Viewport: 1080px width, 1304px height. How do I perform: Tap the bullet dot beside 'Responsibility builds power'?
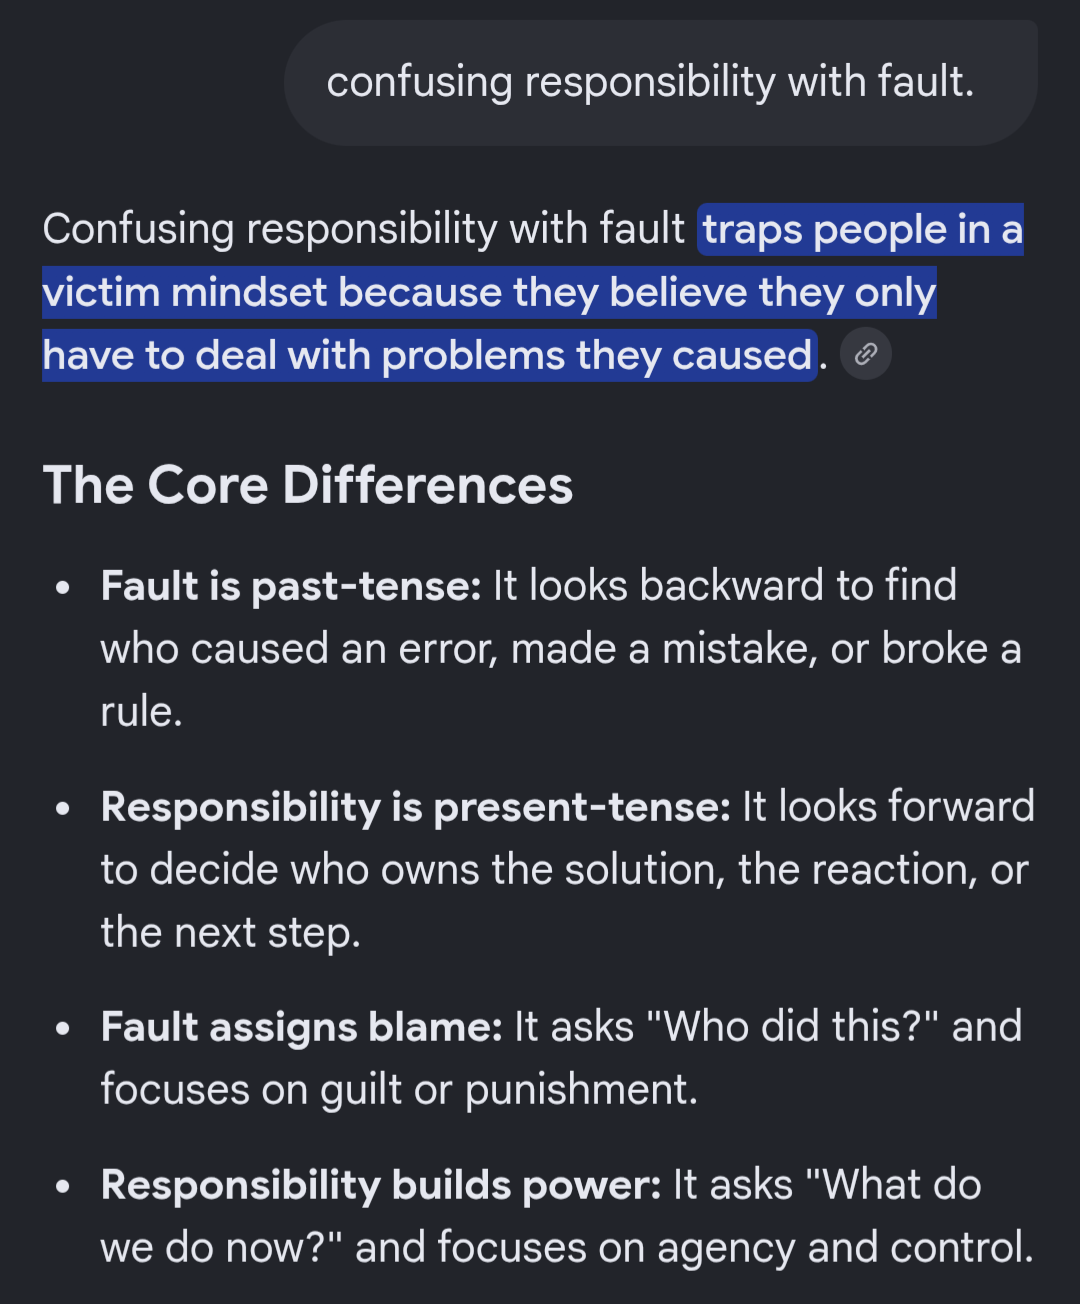click(x=63, y=1186)
